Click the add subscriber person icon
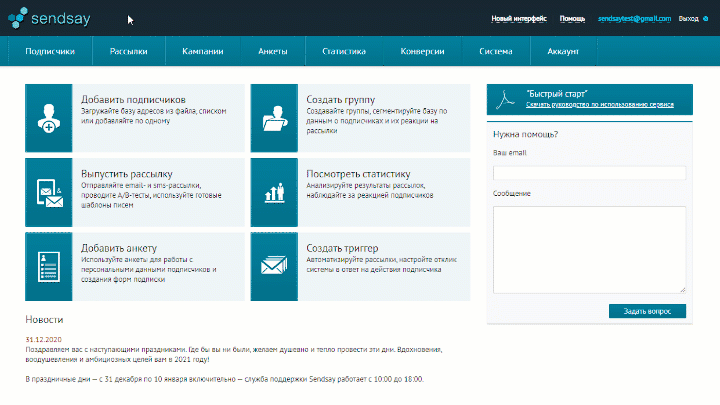 click(x=49, y=117)
